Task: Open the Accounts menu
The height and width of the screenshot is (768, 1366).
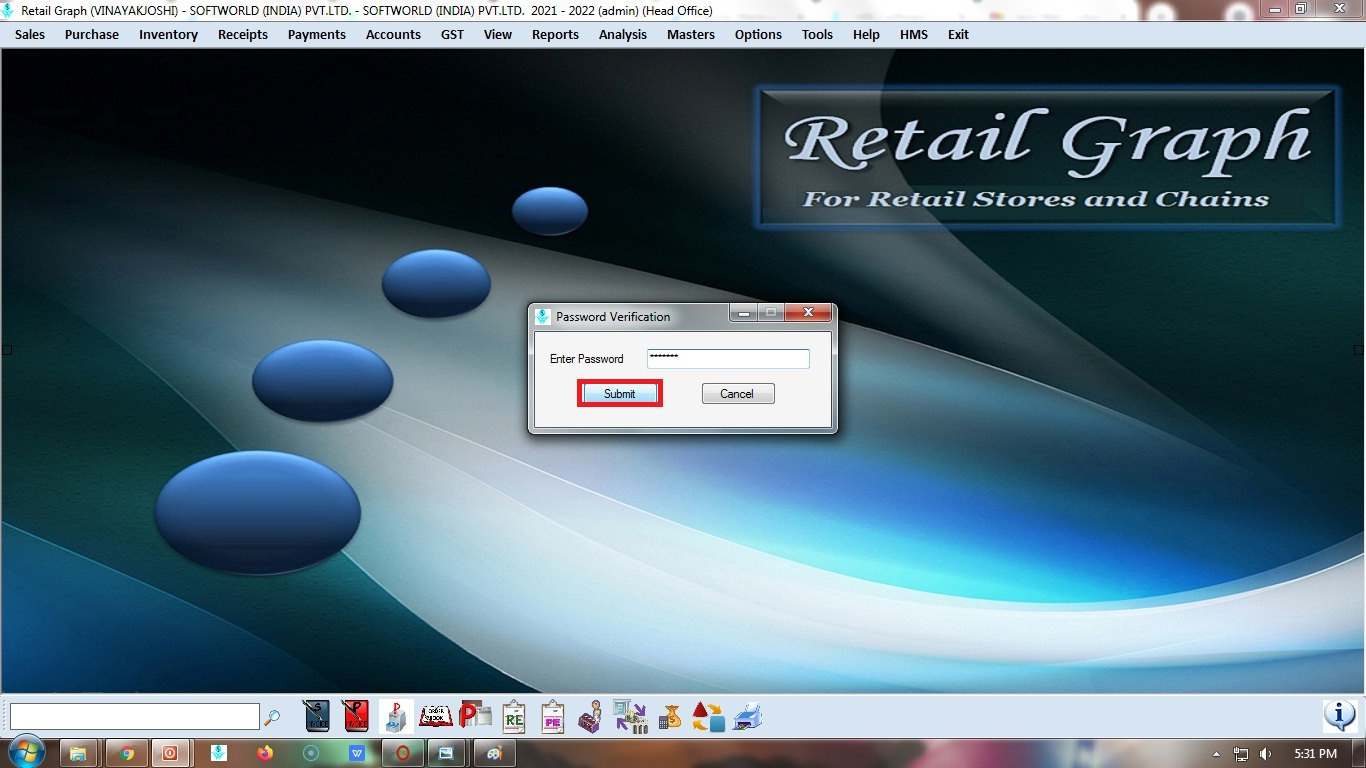Action: pos(393,34)
